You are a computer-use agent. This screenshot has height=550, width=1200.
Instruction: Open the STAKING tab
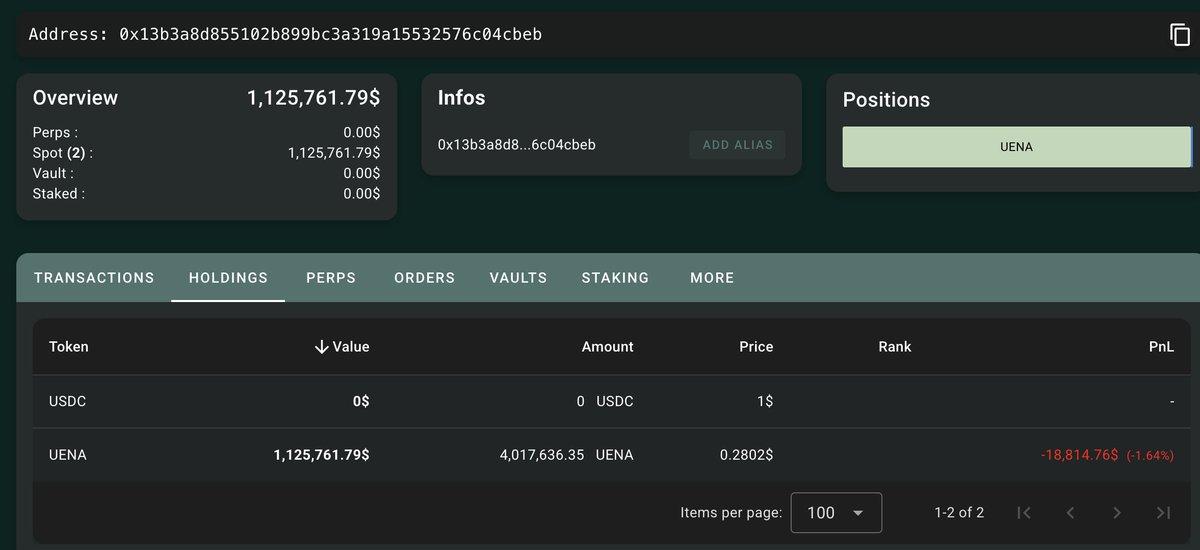coord(615,278)
